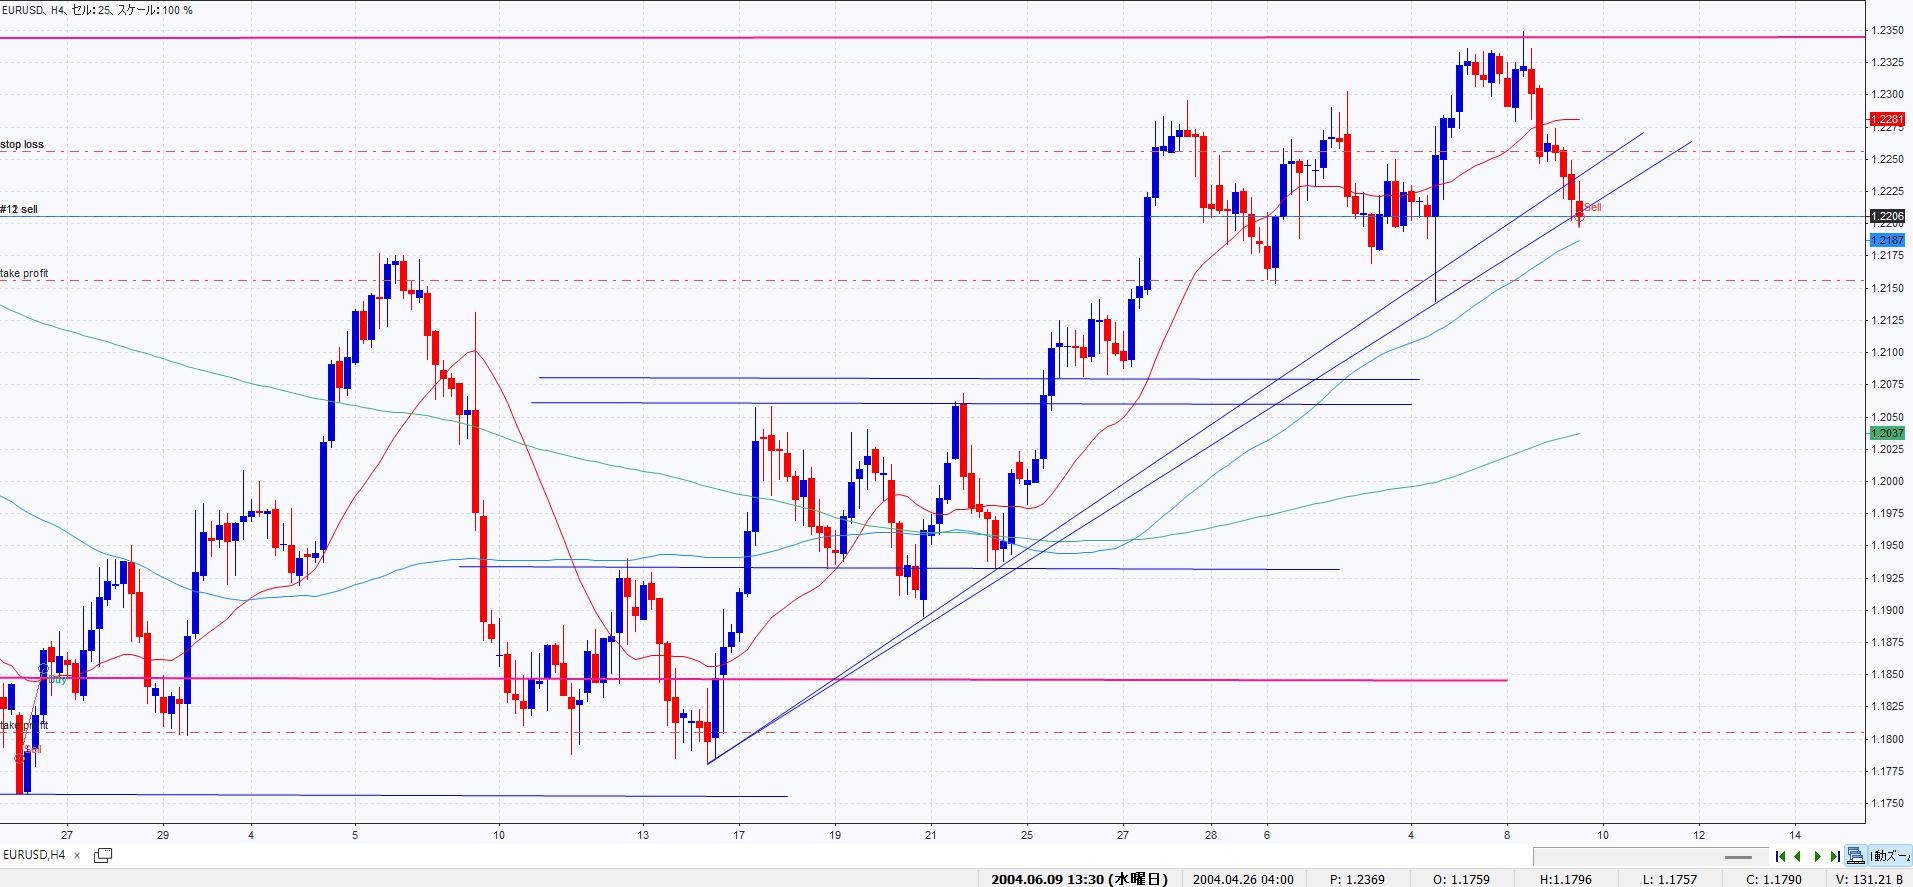Click the chart title EURUSD, H4 text
Viewport: 1913px width, 887px height.
click(x=33, y=10)
